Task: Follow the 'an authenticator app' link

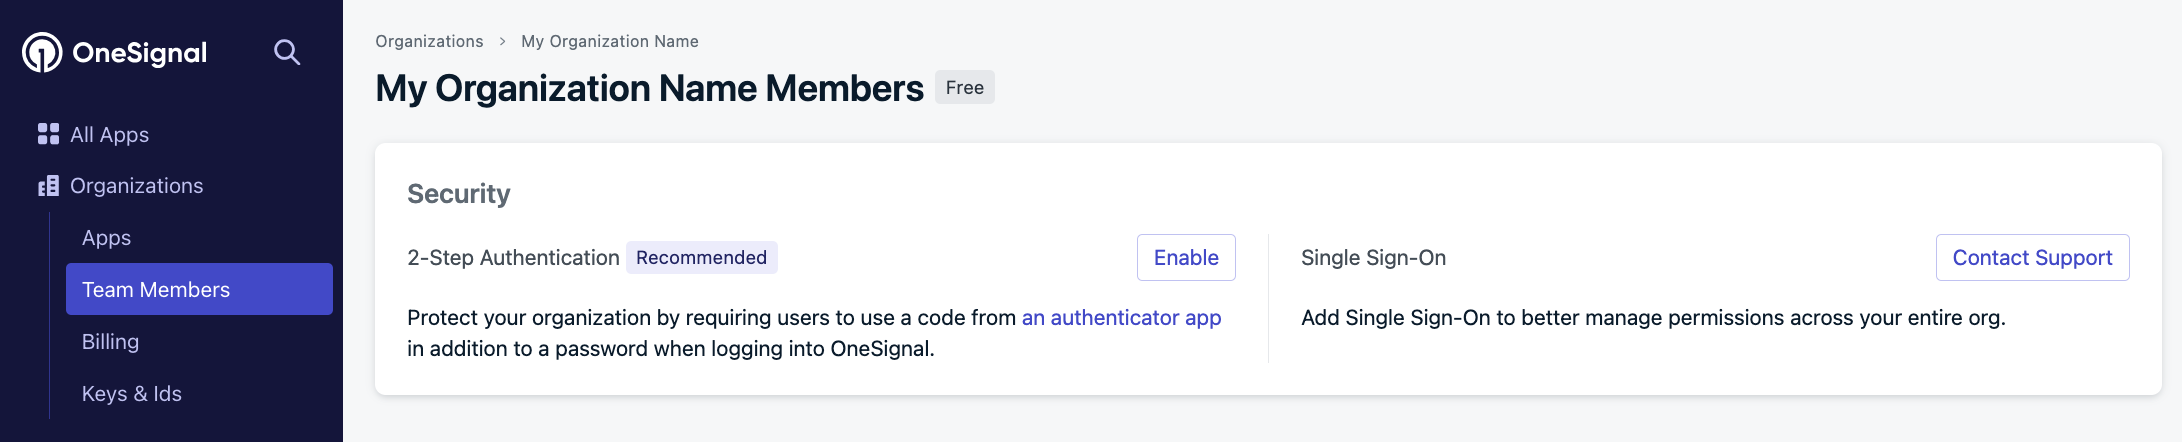Action: click(x=1121, y=318)
